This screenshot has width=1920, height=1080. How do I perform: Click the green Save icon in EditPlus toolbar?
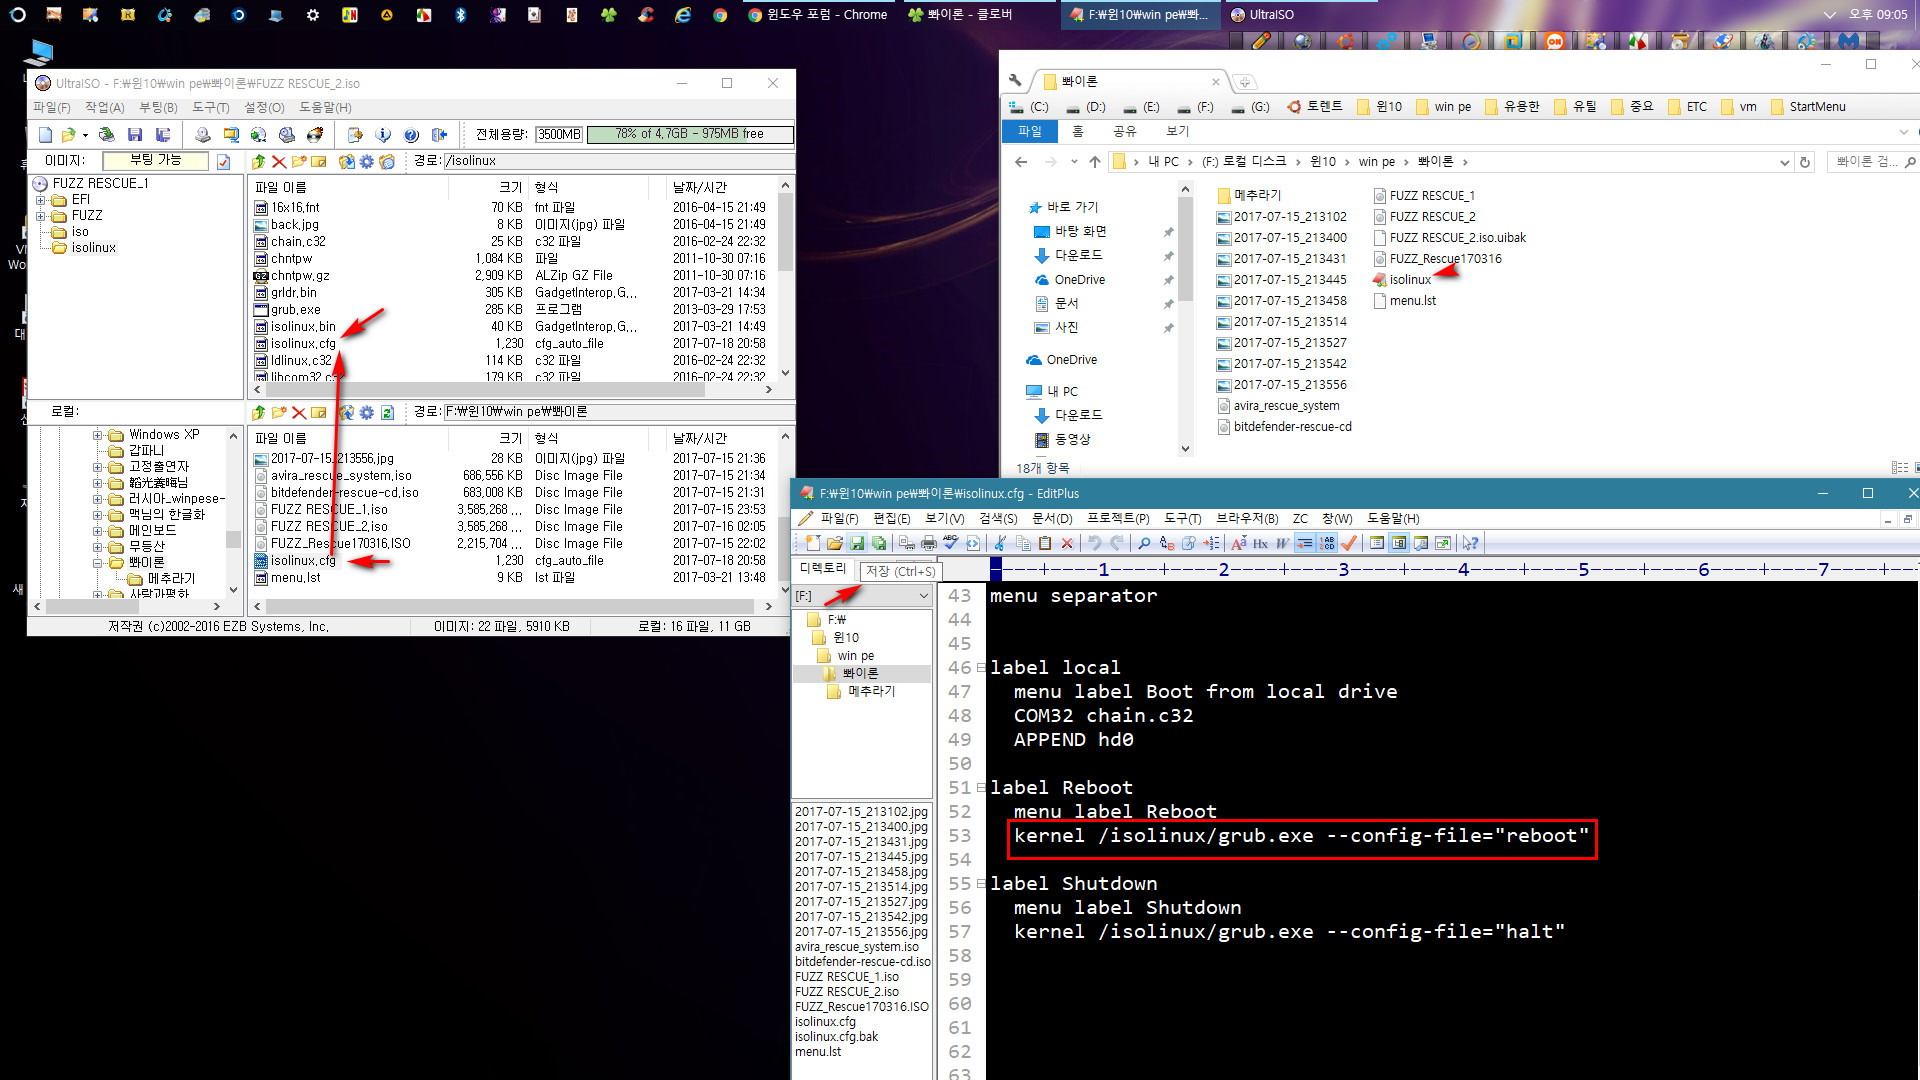point(857,543)
